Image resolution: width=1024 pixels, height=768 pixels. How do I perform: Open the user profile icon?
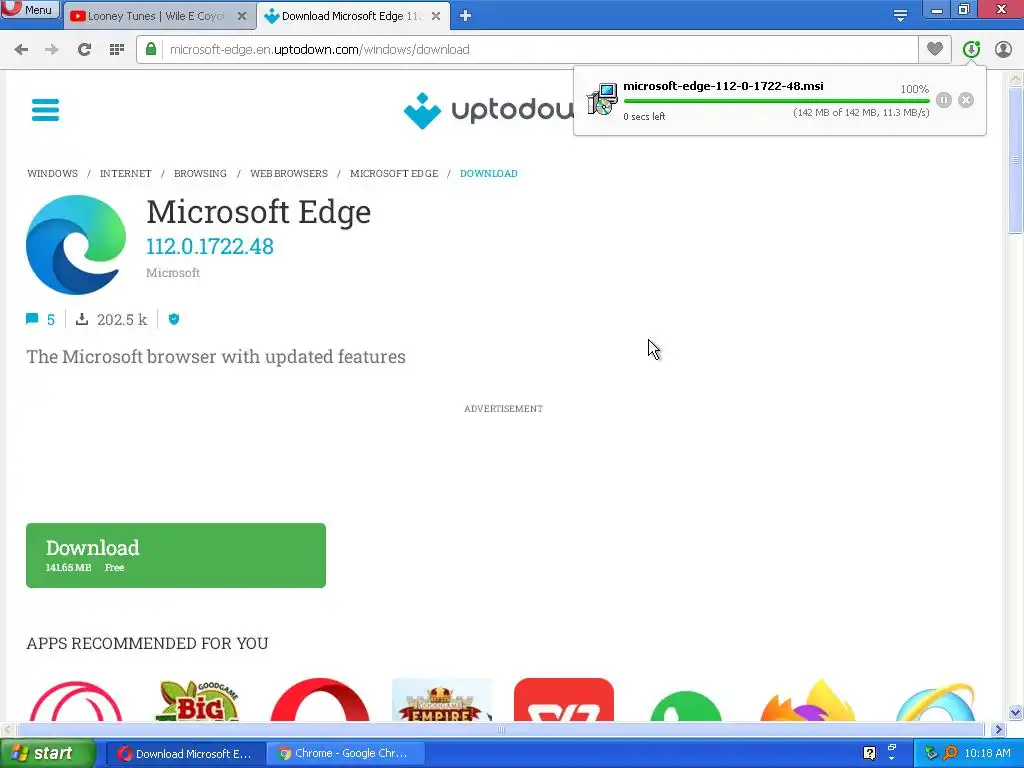(1003, 49)
